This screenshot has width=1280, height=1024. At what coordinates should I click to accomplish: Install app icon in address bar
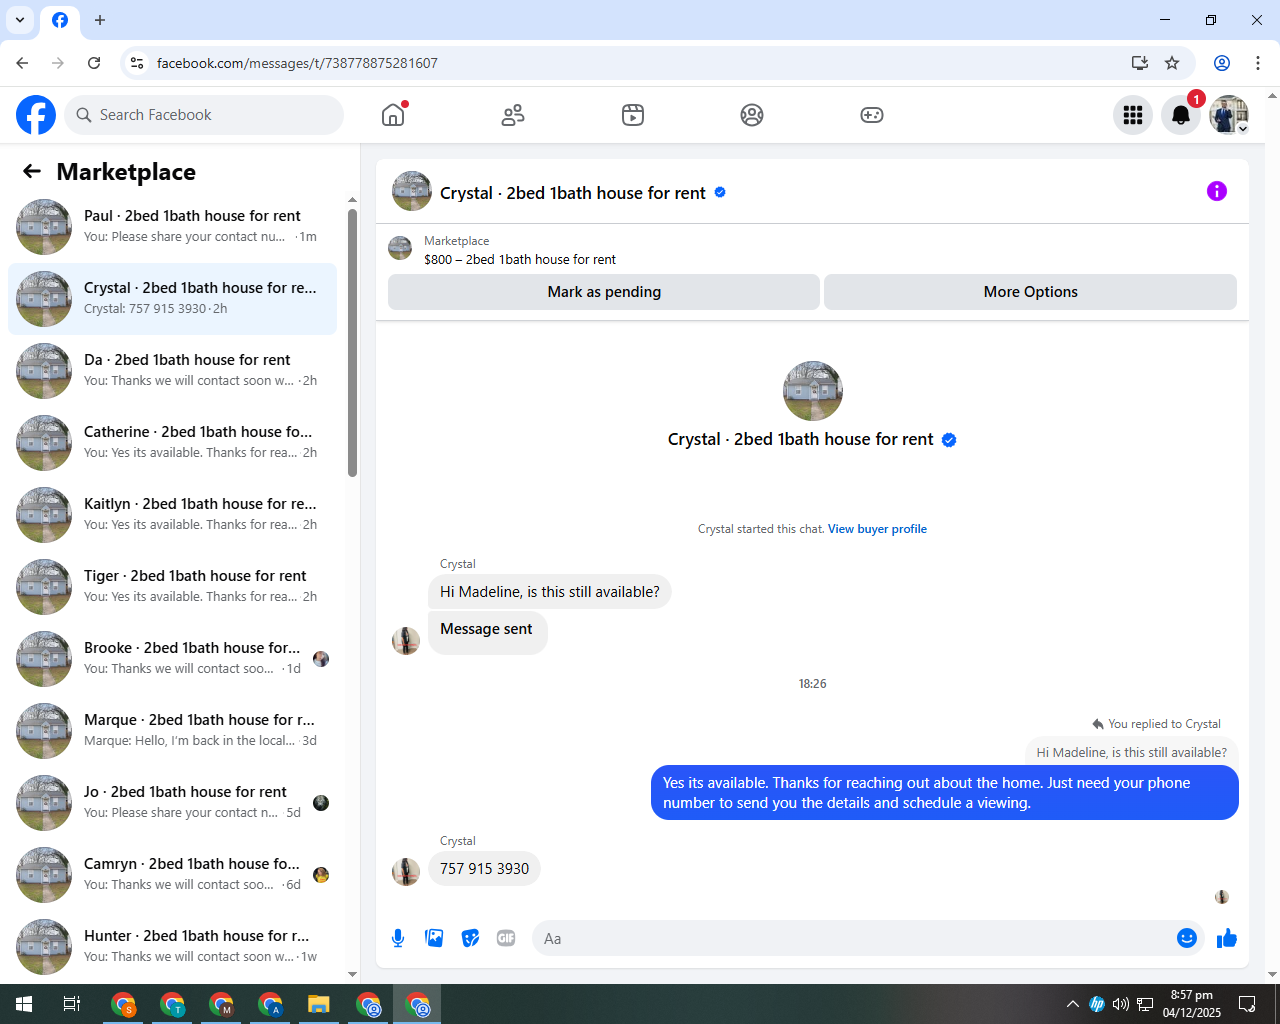[1139, 63]
